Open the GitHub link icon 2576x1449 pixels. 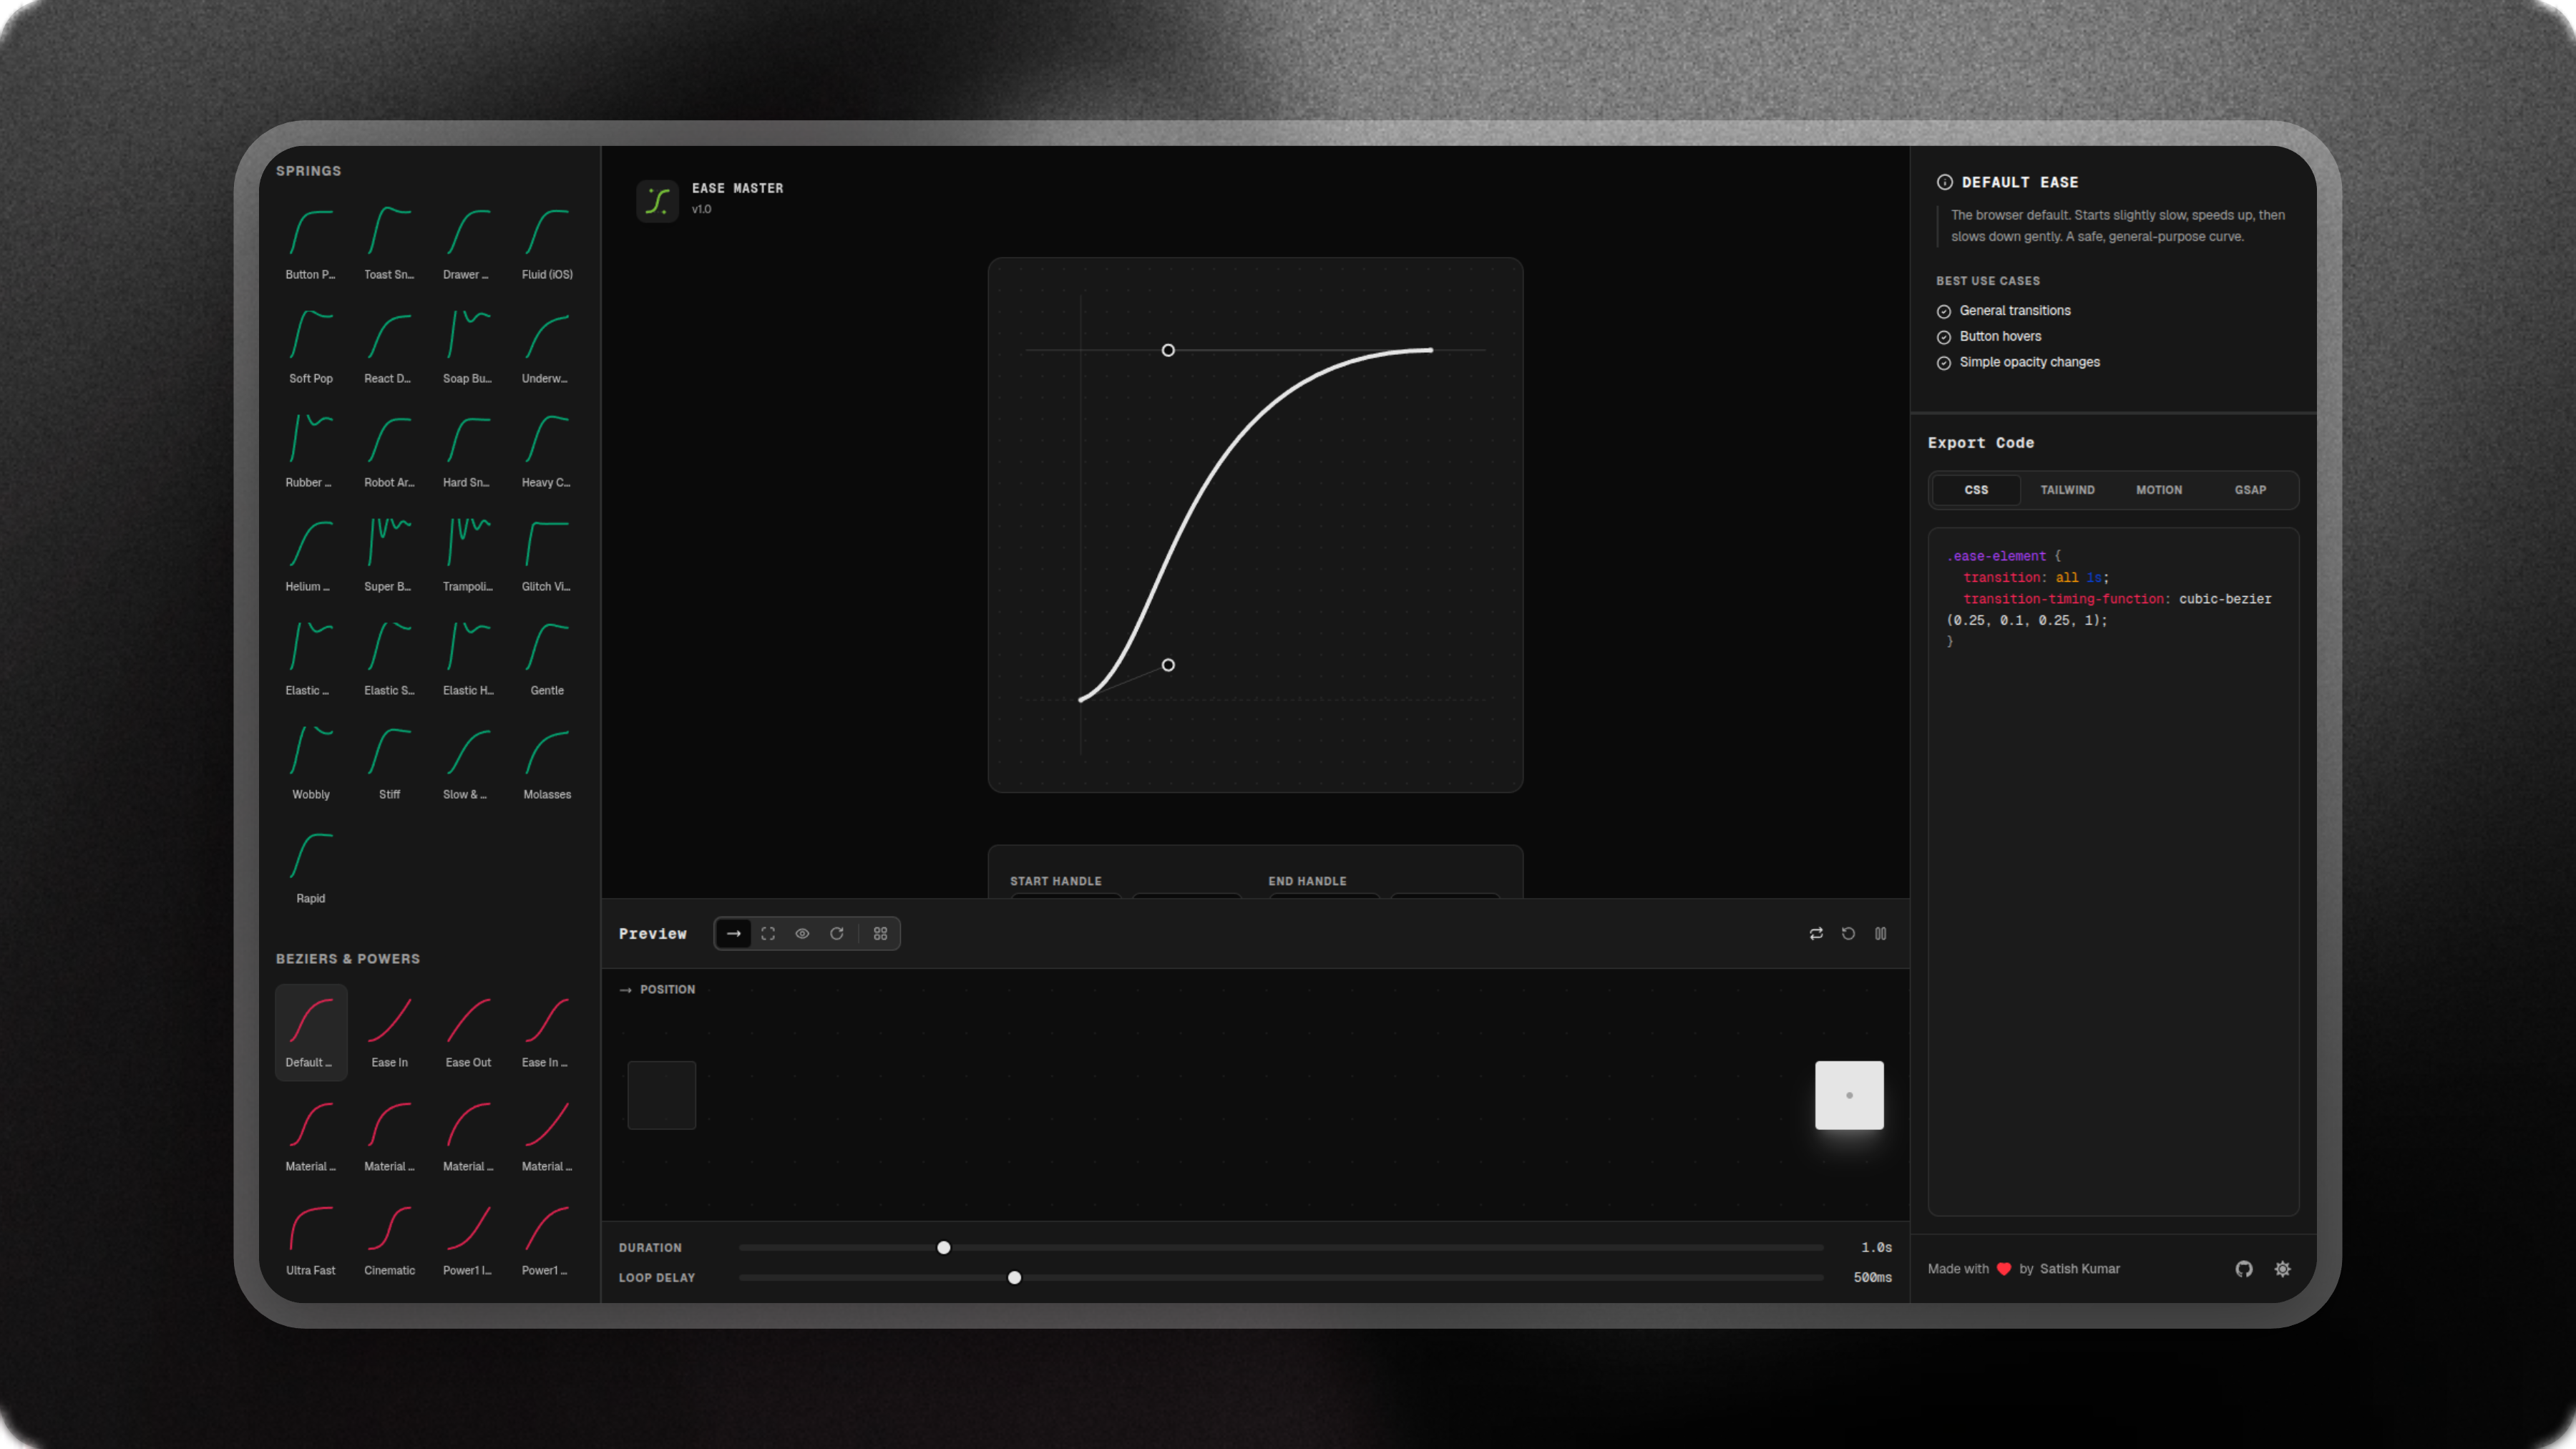coord(2244,1268)
